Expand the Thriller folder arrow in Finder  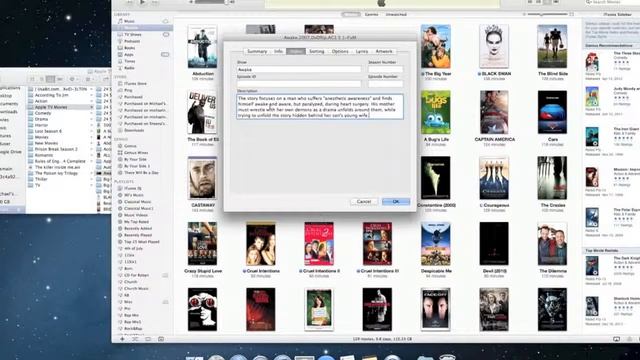point(91,179)
